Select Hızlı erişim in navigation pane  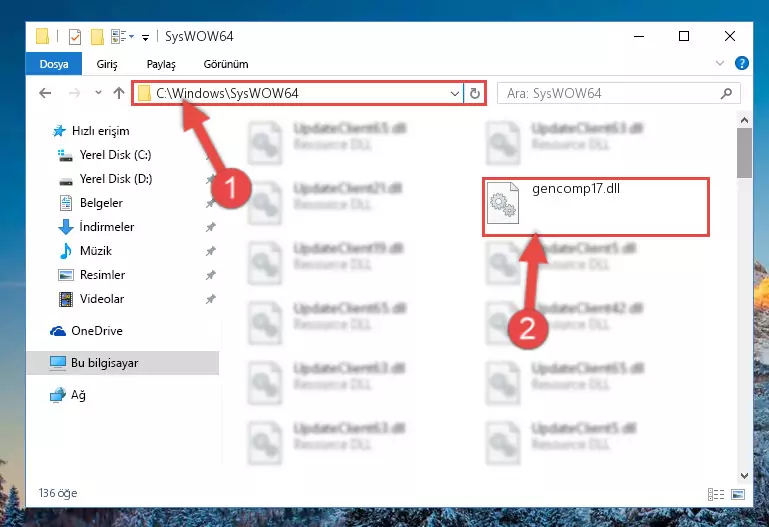click(x=100, y=131)
